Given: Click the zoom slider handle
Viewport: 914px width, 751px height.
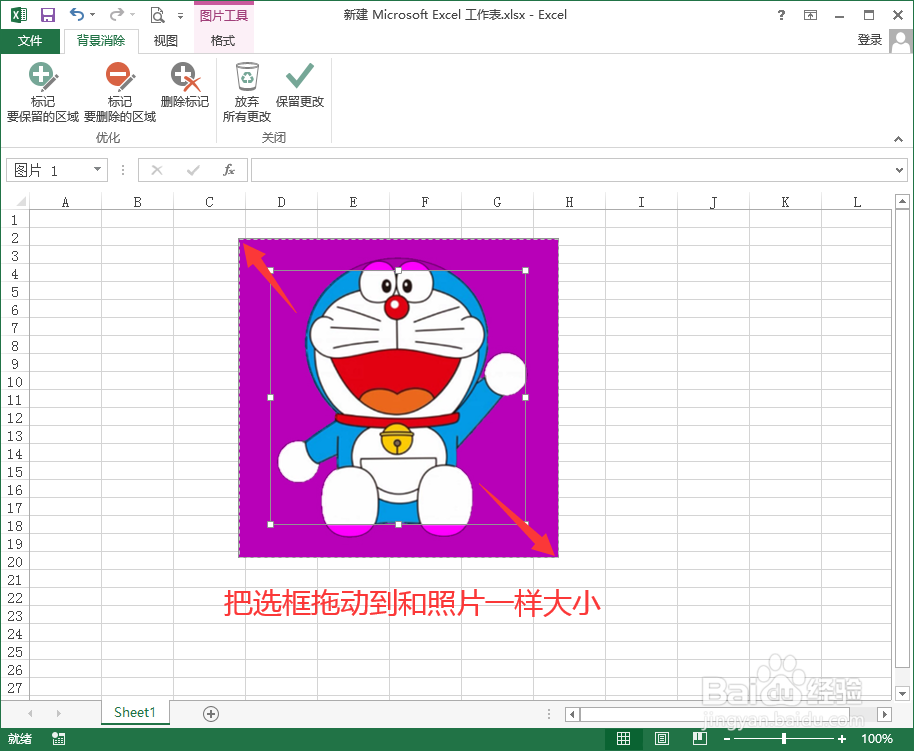Looking at the screenshot, I should coord(784,739).
